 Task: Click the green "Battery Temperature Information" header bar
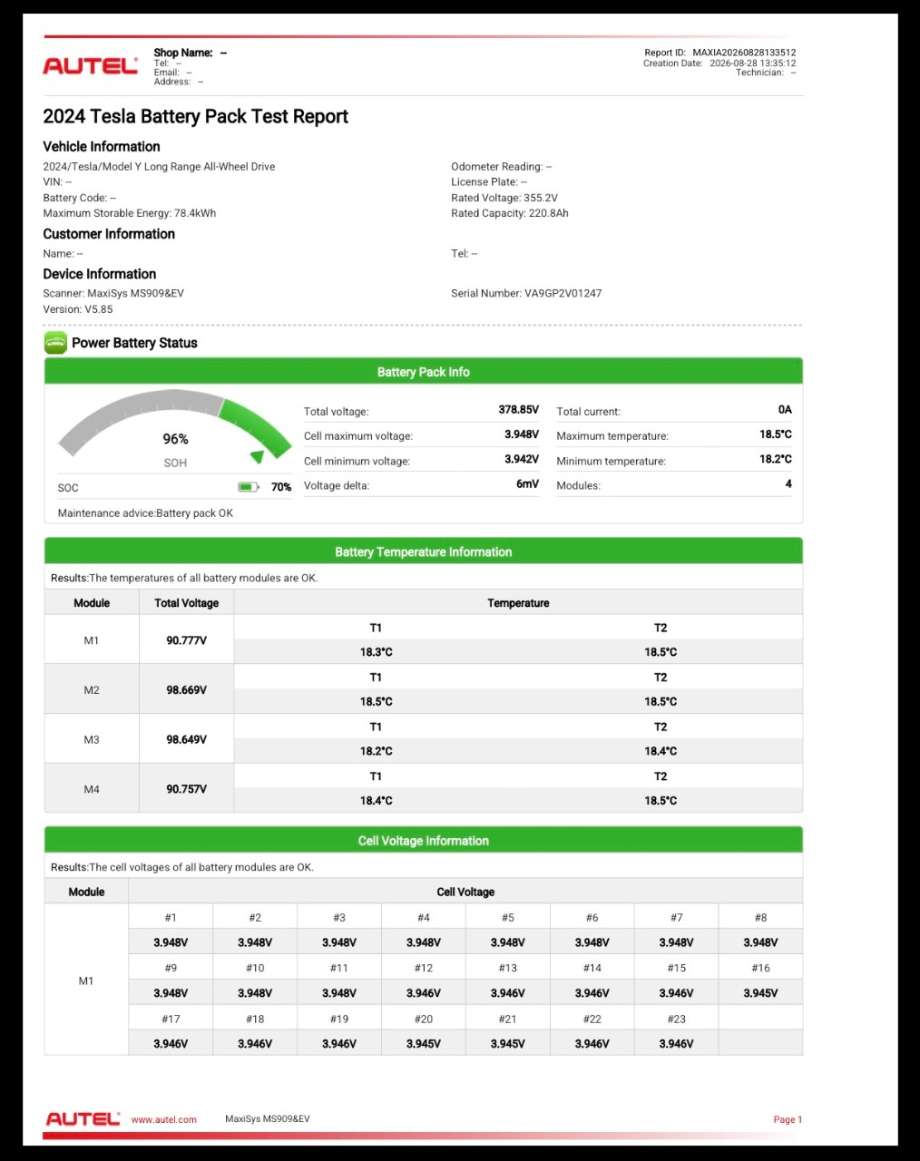[423, 551]
